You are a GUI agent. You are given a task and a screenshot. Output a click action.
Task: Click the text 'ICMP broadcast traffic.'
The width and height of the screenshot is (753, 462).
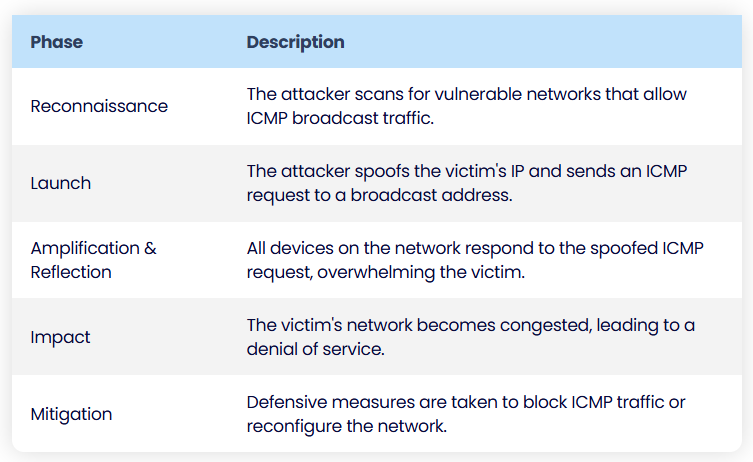[340, 118]
